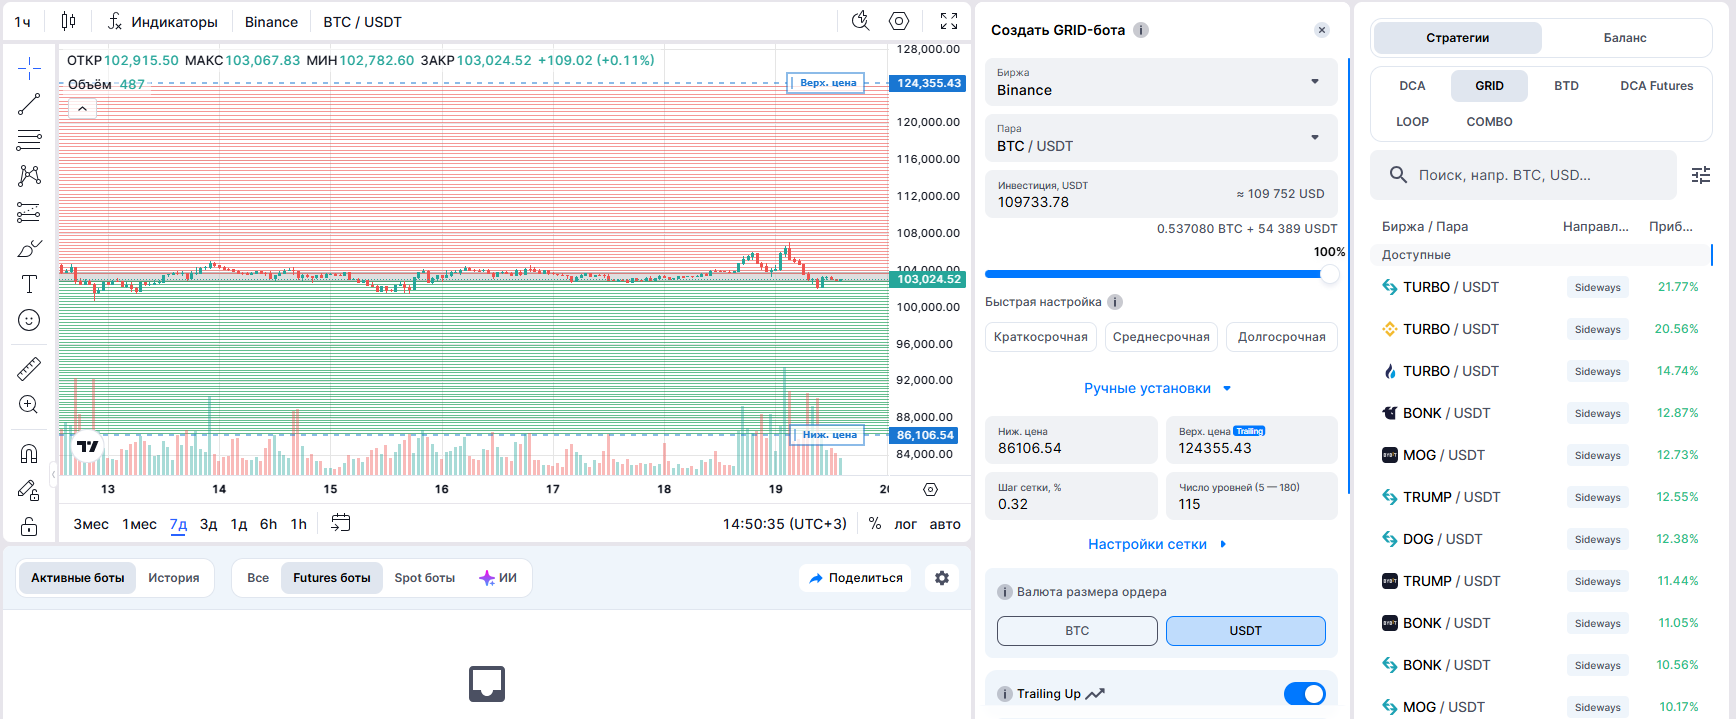
Task: Open the forecasting and measurement tools
Action: pos(29,212)
